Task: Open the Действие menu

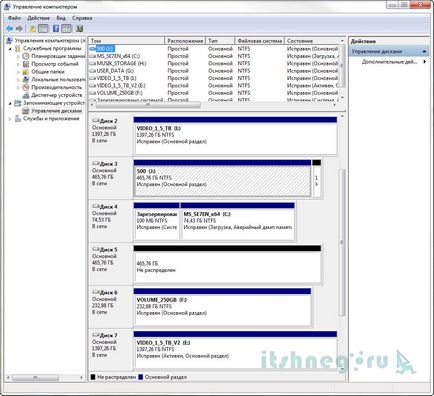Action: click(x=39, y=18)
